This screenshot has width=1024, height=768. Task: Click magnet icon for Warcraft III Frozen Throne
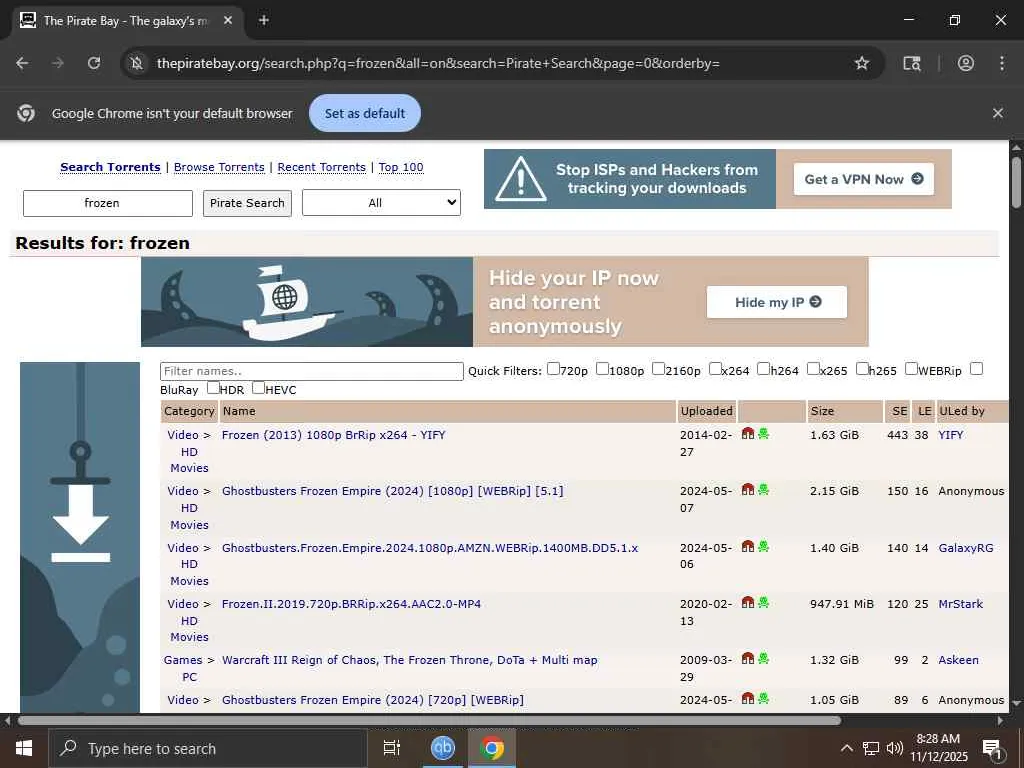pos(748,659)
